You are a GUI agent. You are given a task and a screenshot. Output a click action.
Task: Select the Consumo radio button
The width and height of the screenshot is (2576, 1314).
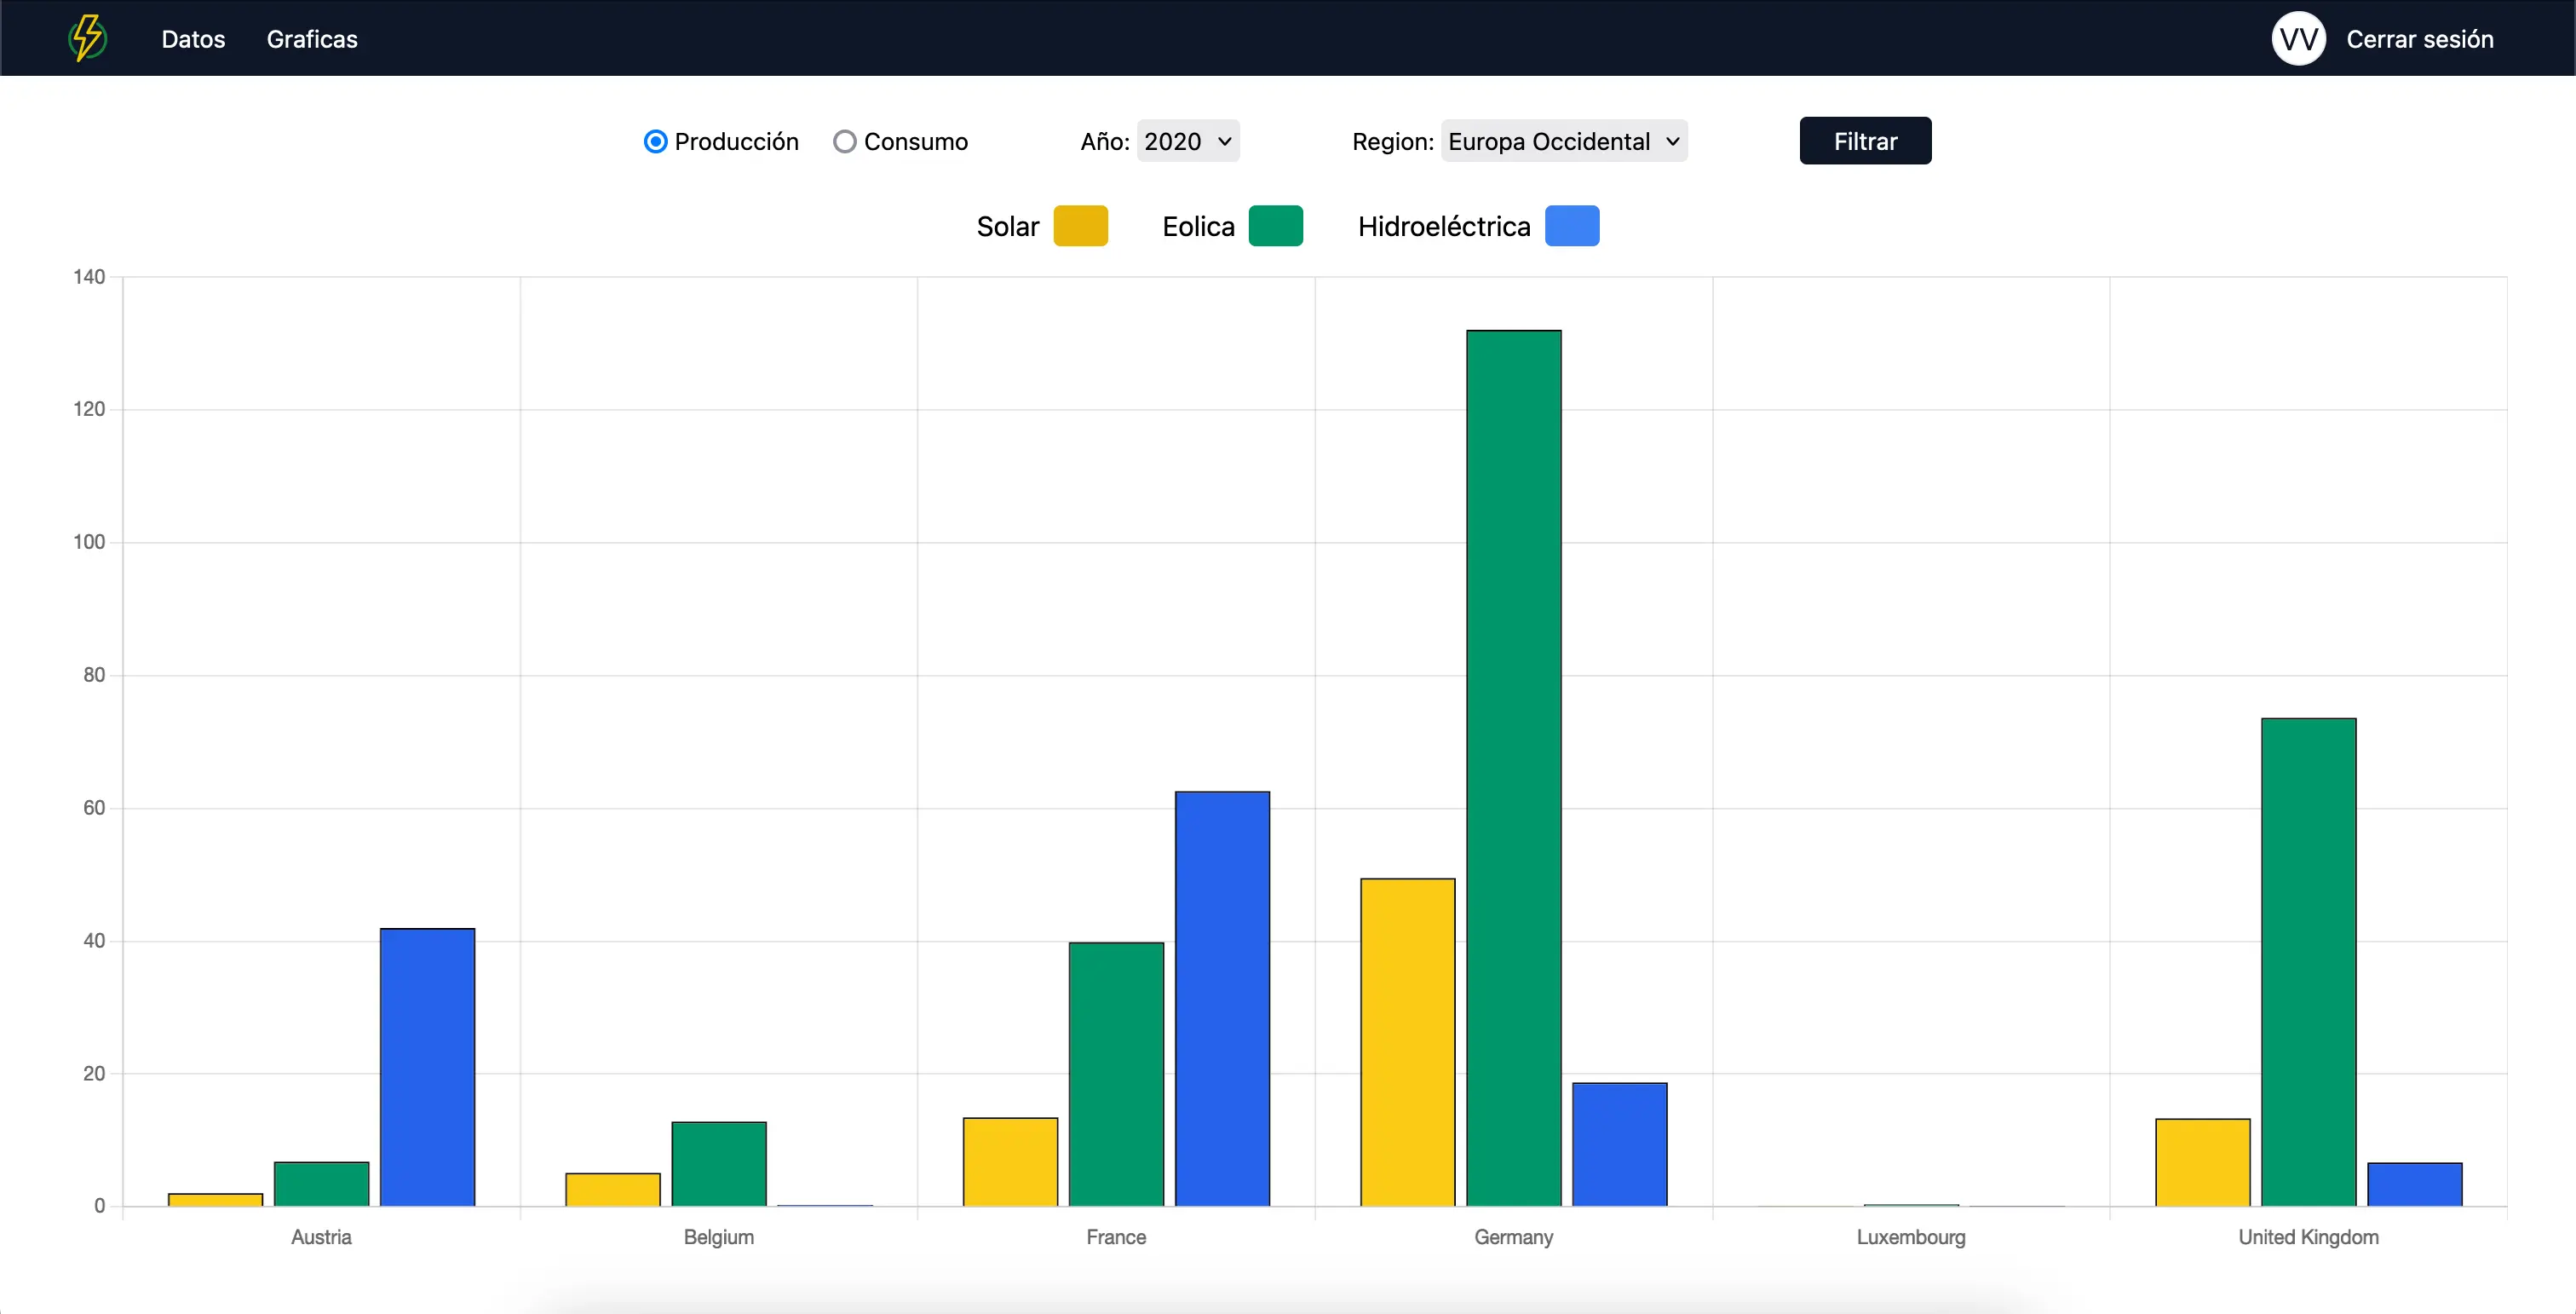pos(844,142)
